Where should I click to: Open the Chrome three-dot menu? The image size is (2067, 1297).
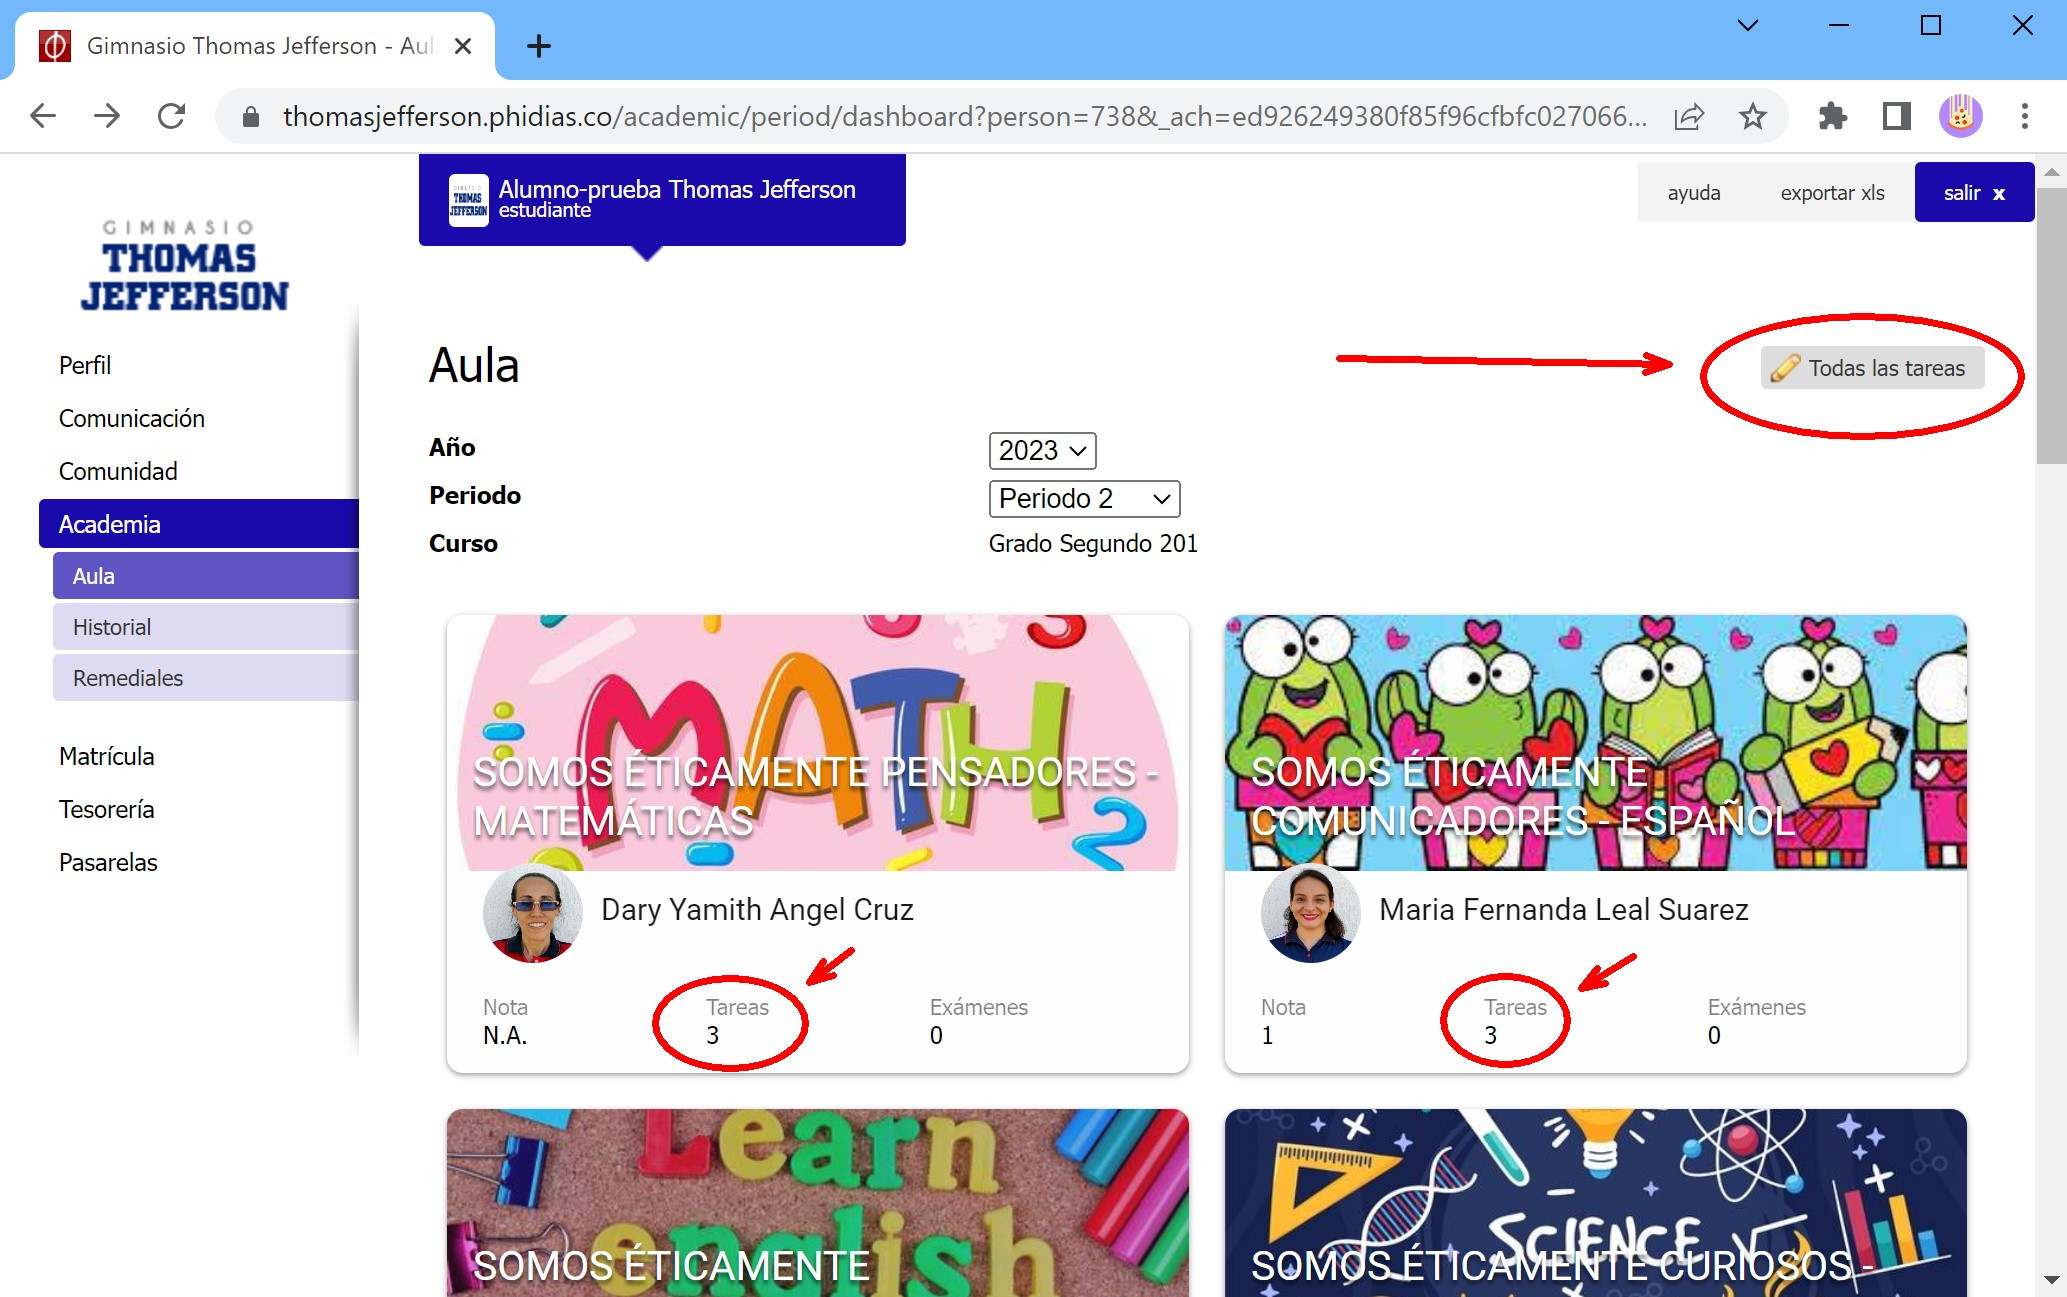coord(2024,116)
